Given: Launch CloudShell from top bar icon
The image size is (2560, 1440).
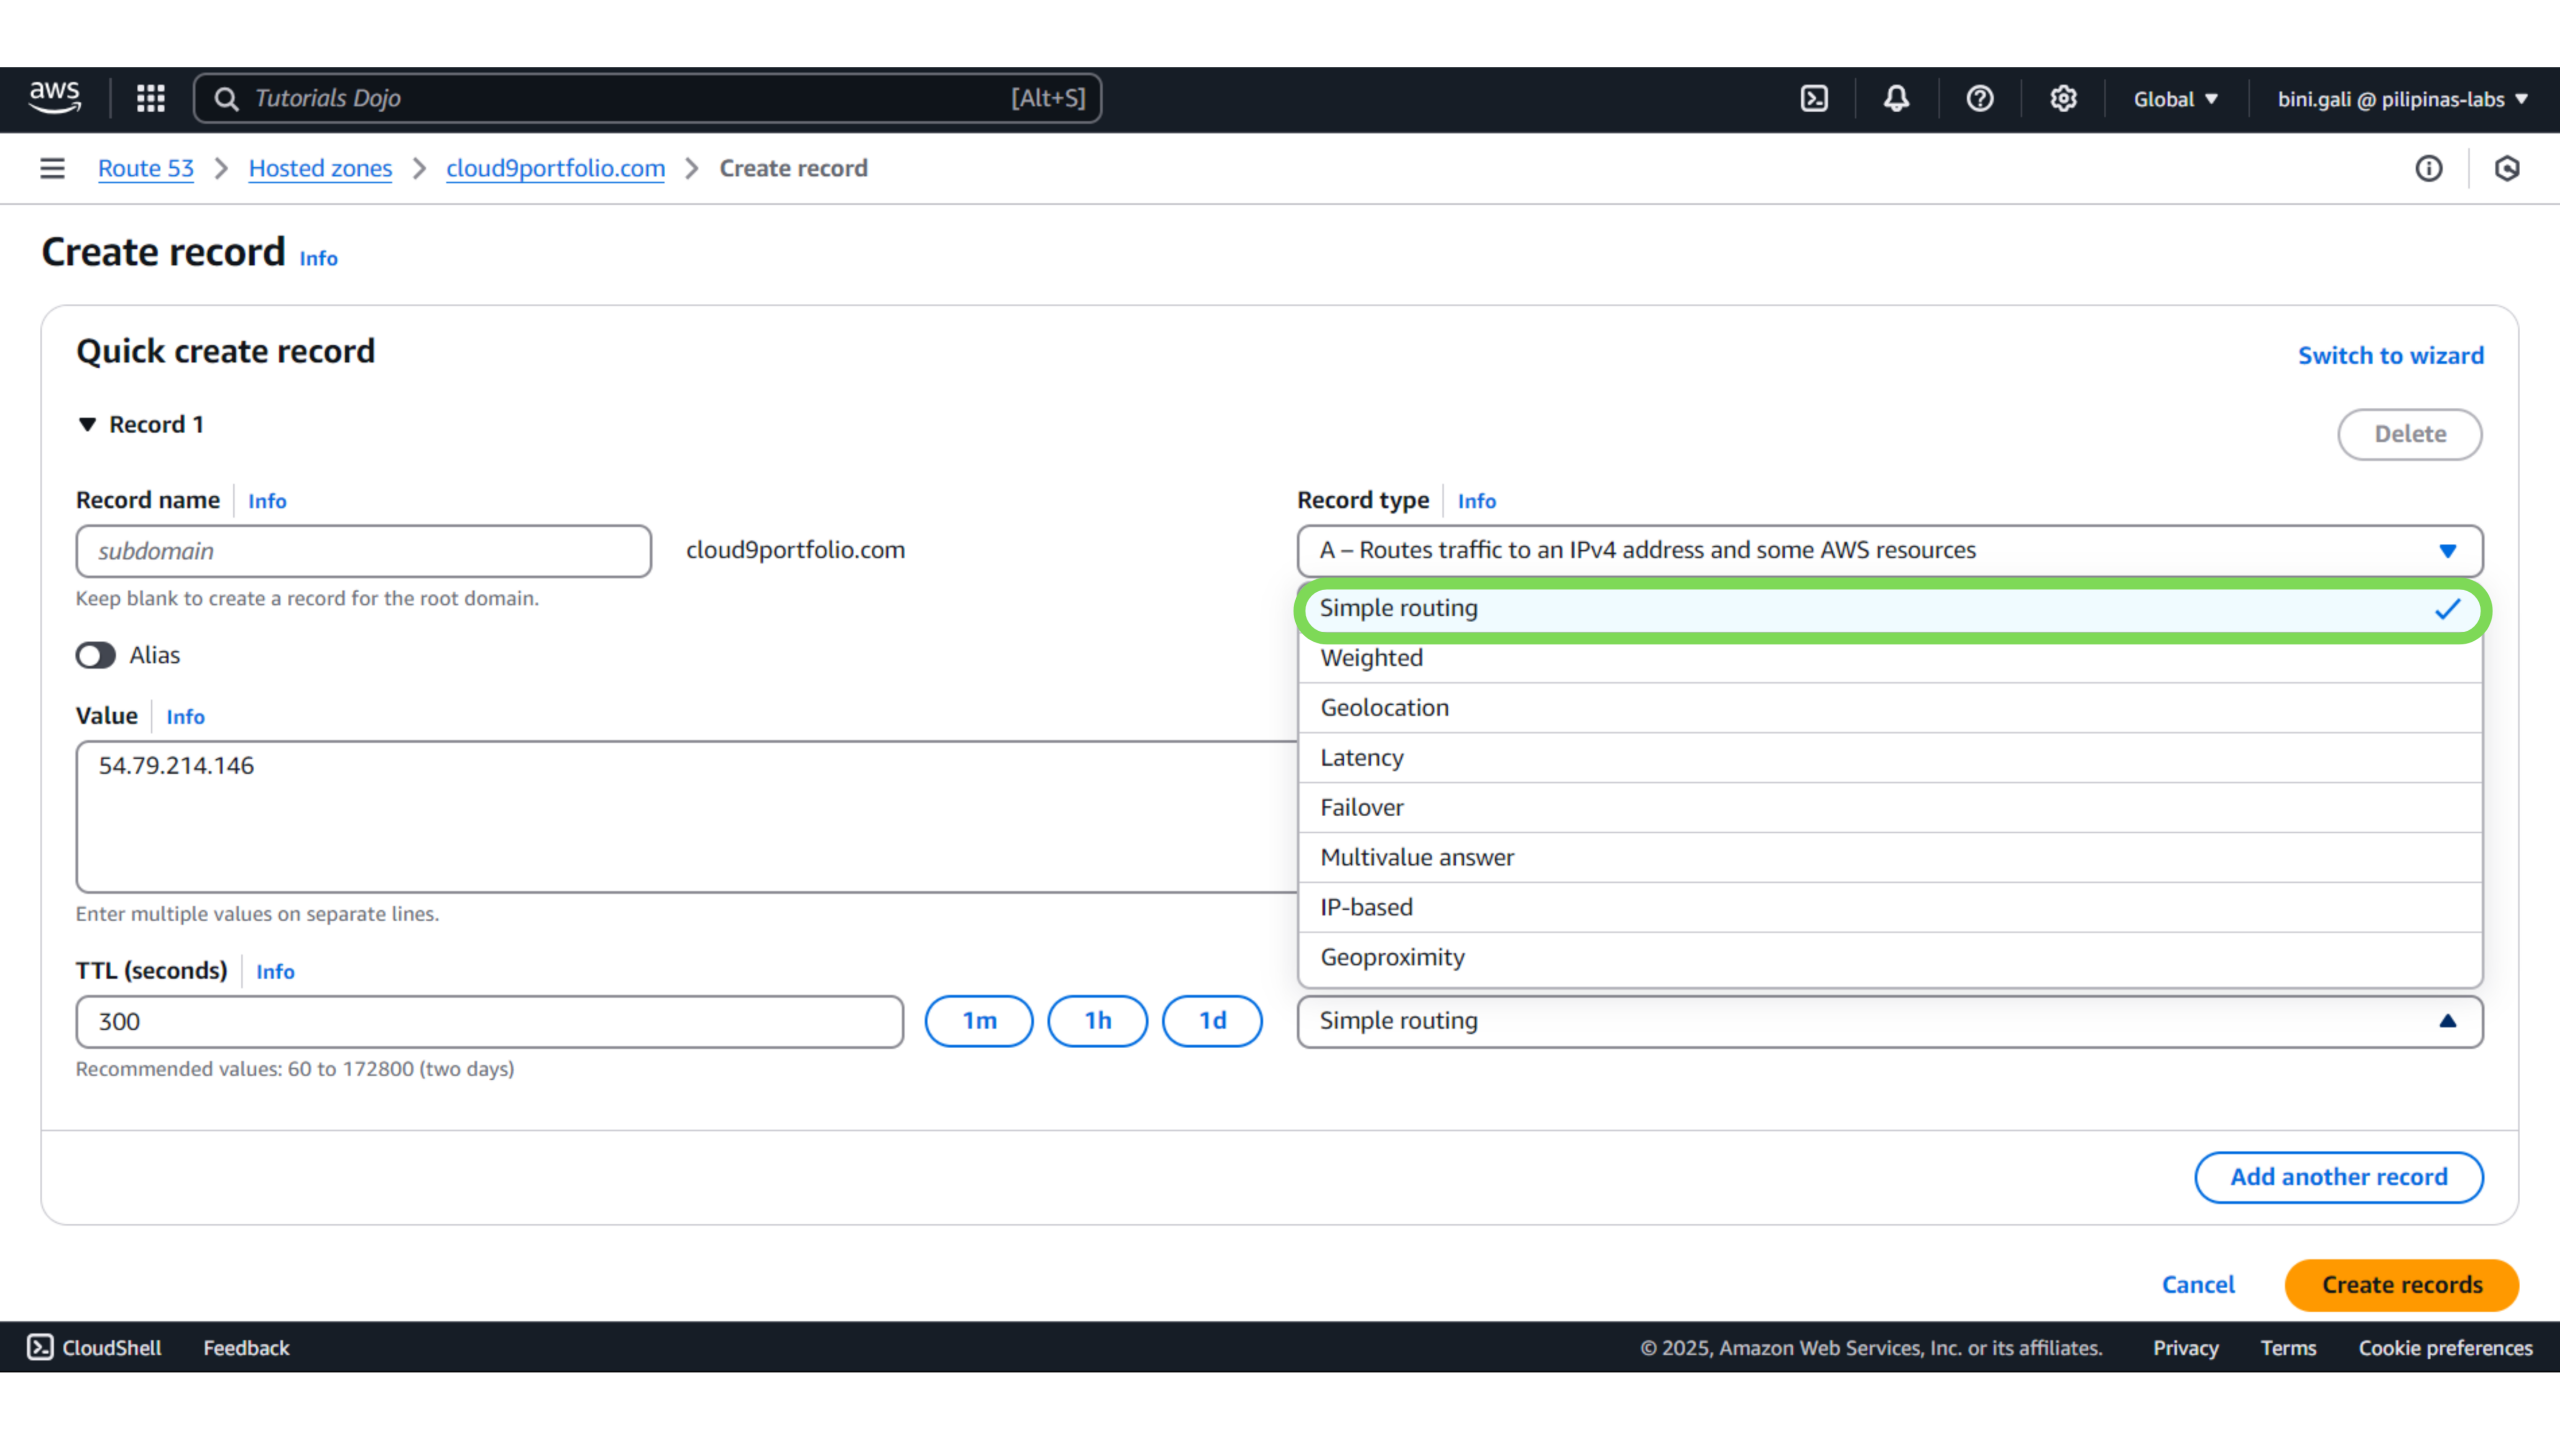Looking at the screenshot, I should click(x=1814, y=98).
